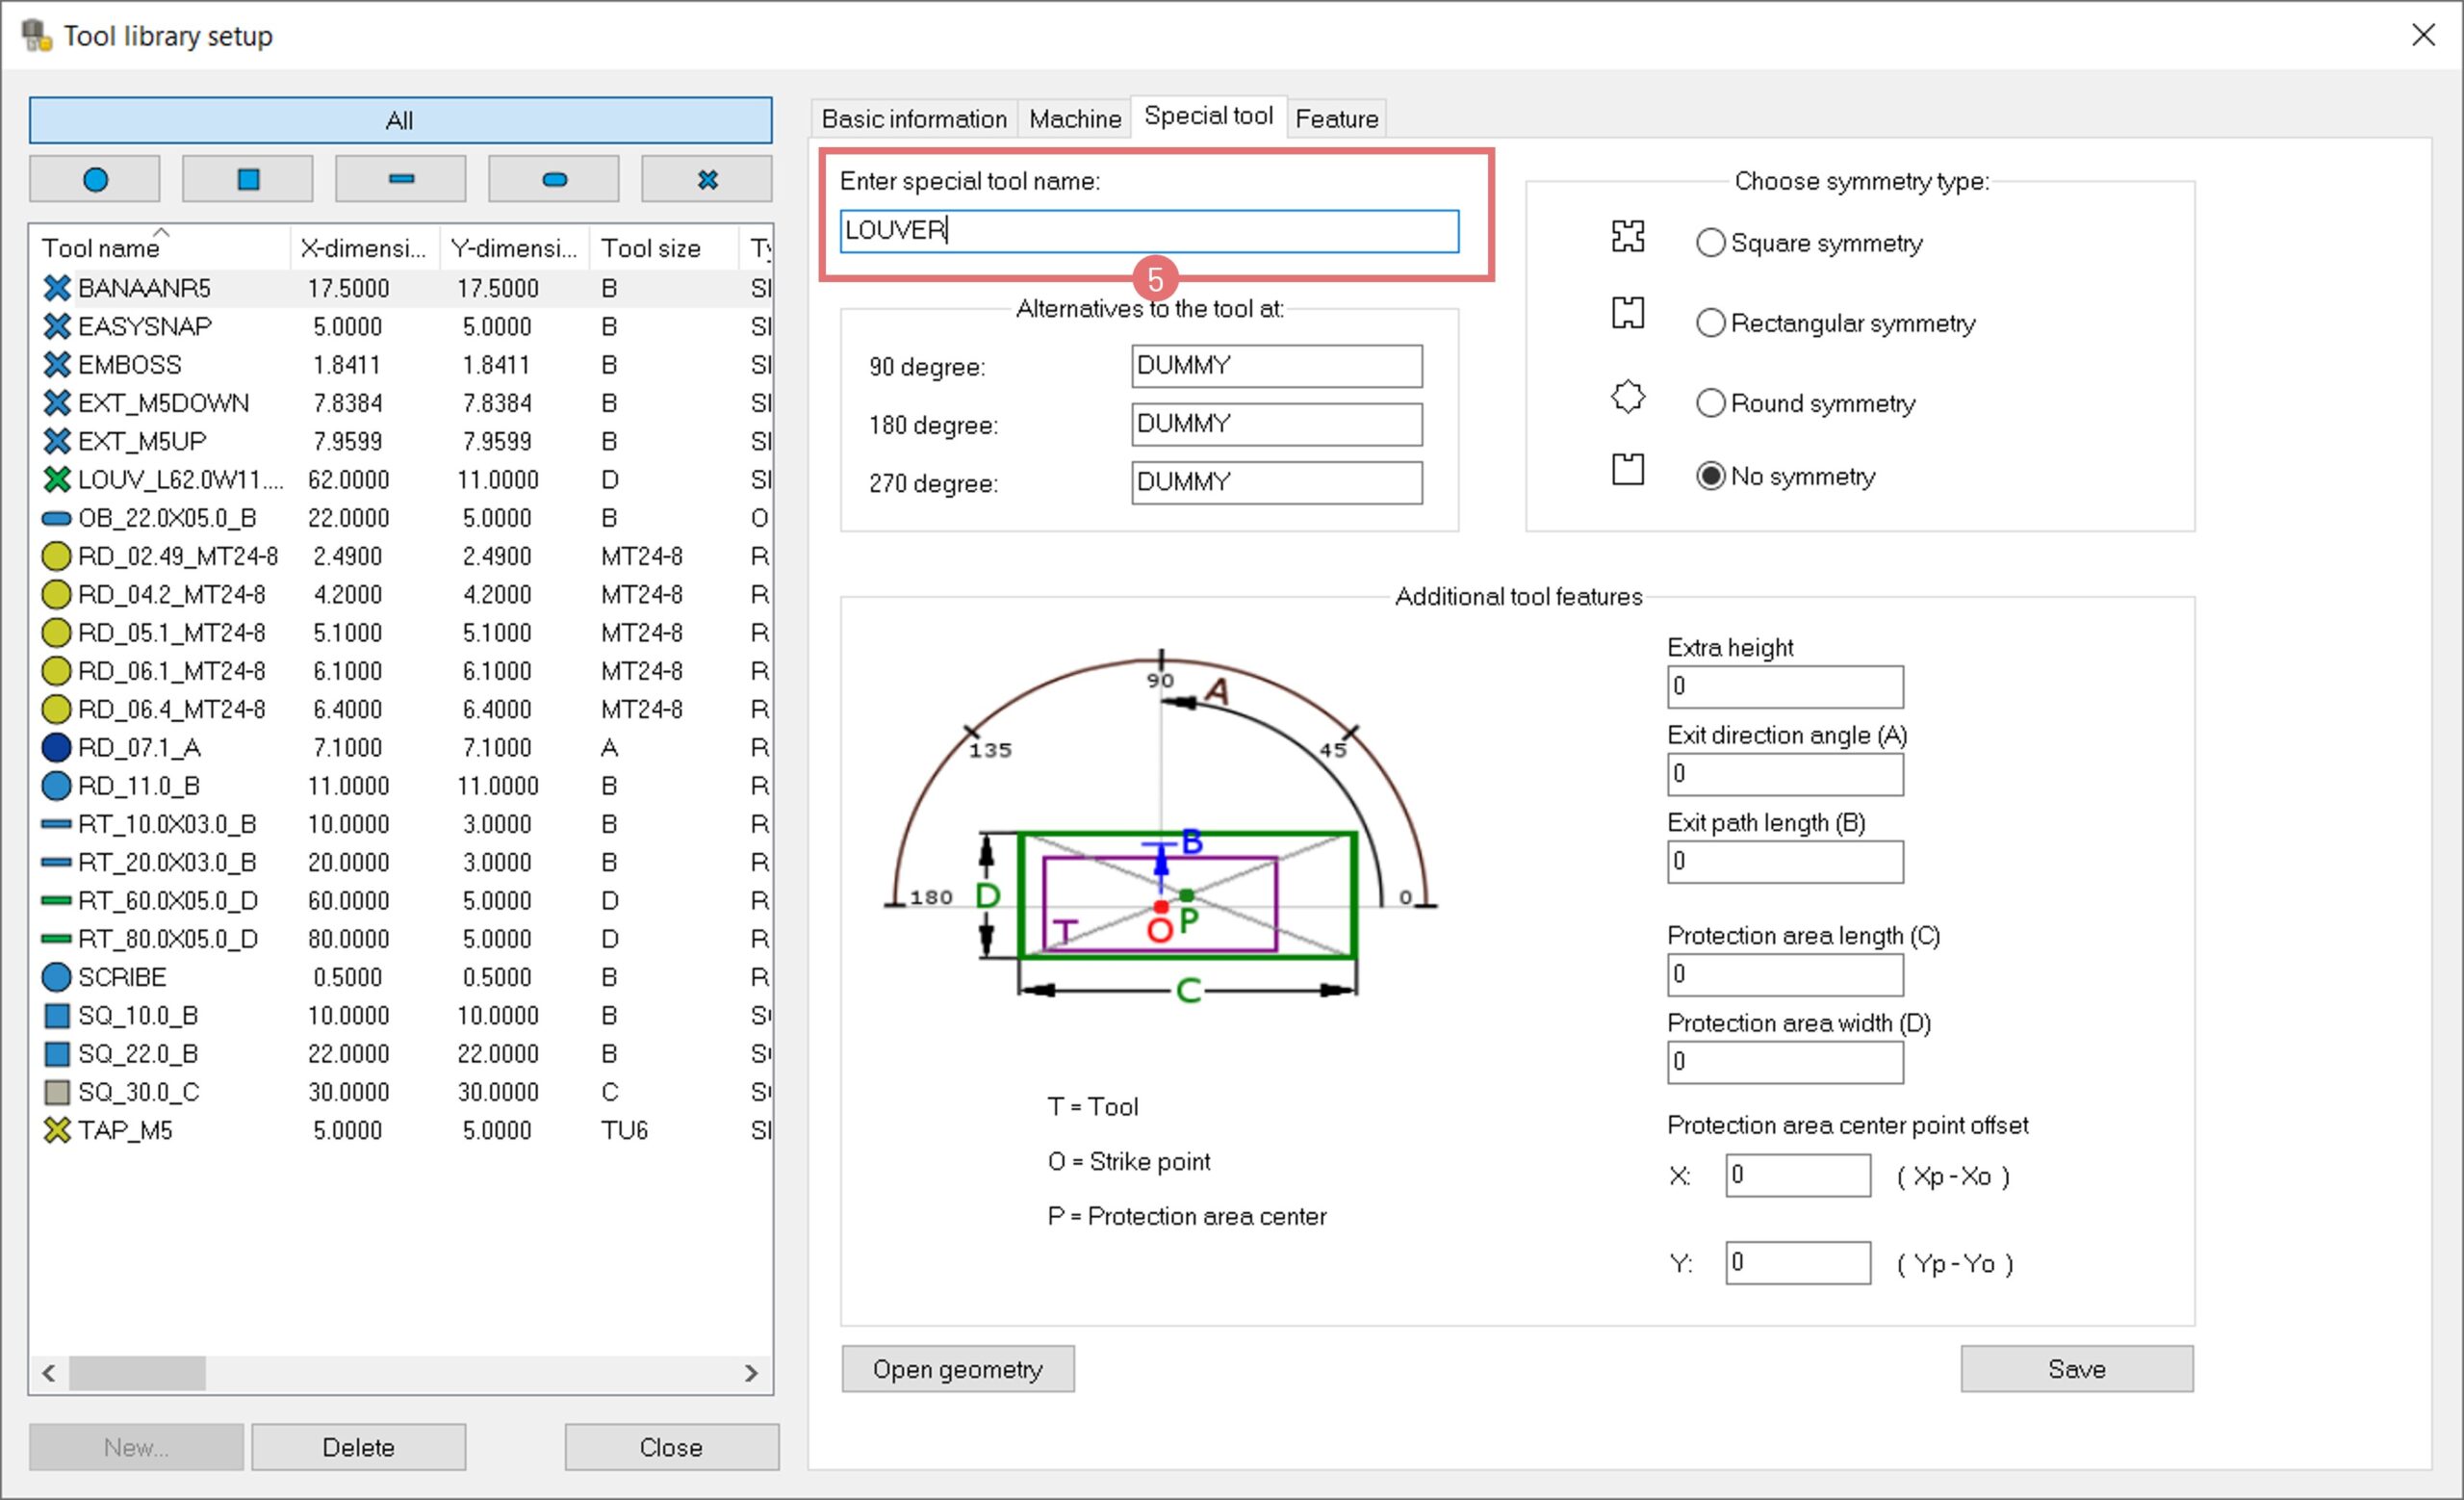Click the Extra height input field
The width and height of the screenshot is (2464, 1500).
tap(1785, 687)
